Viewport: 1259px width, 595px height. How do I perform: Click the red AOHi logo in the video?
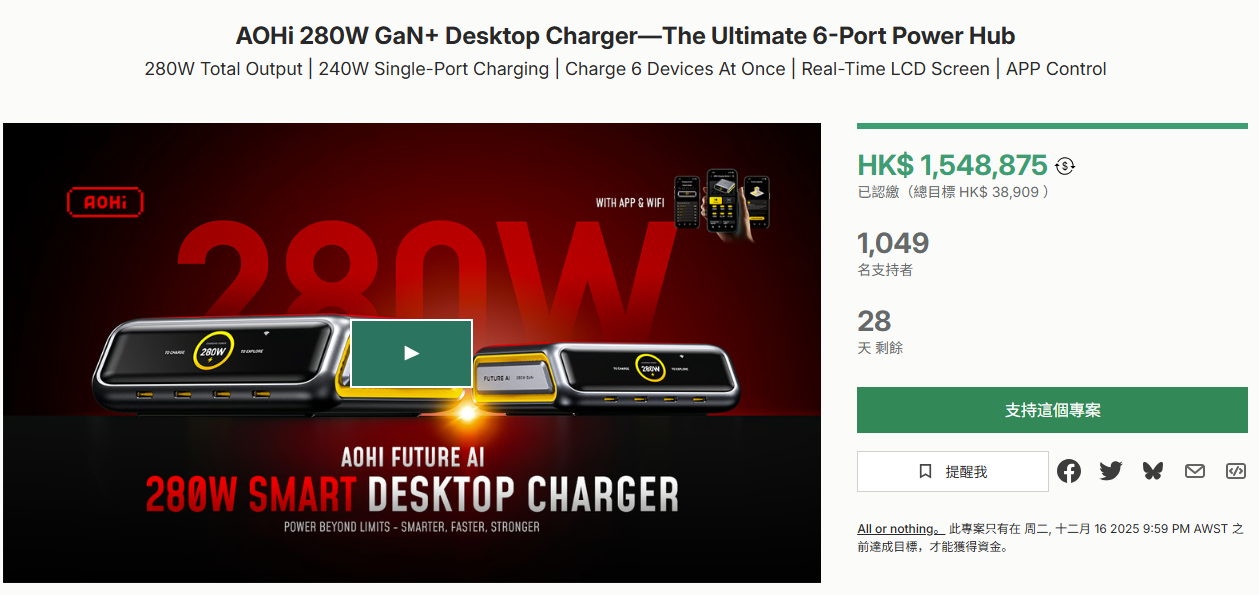(105, 202)
